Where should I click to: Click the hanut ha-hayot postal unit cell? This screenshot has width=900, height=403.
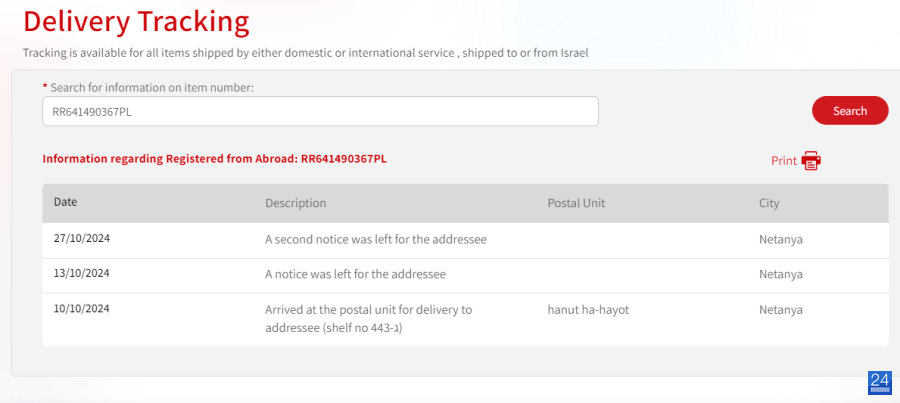coord(588,310)
